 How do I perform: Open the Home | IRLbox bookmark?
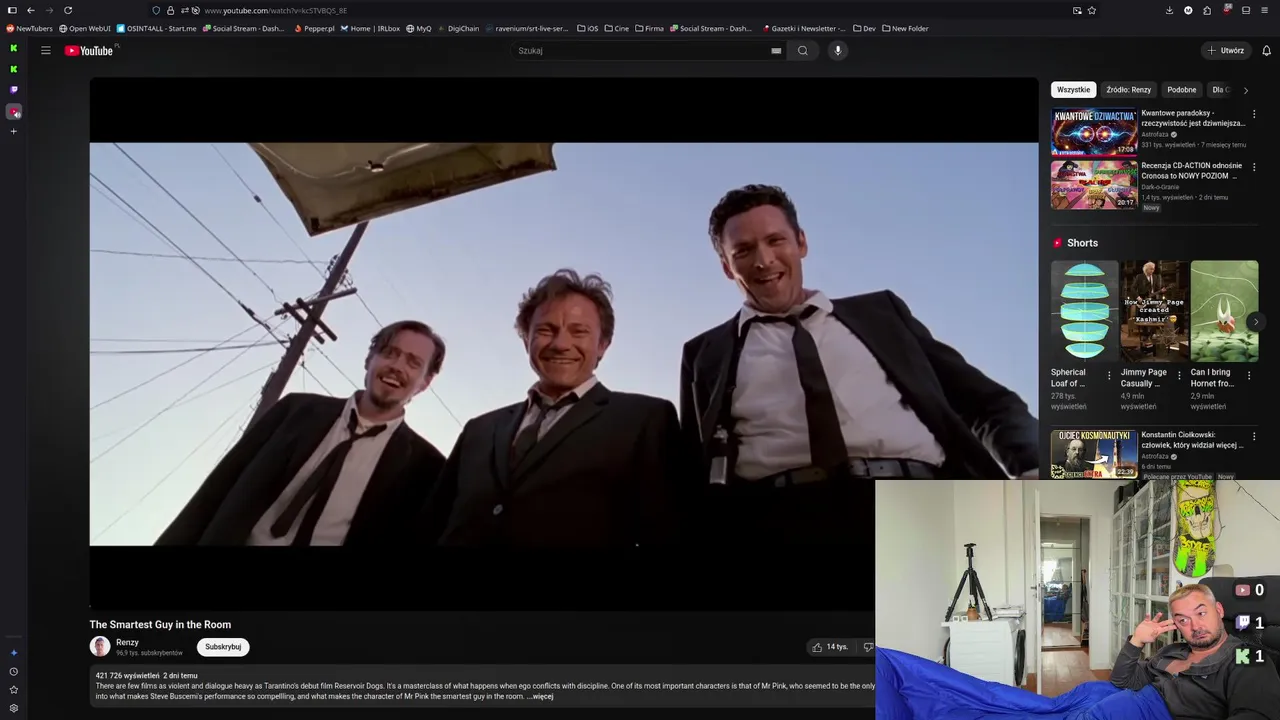370,28
